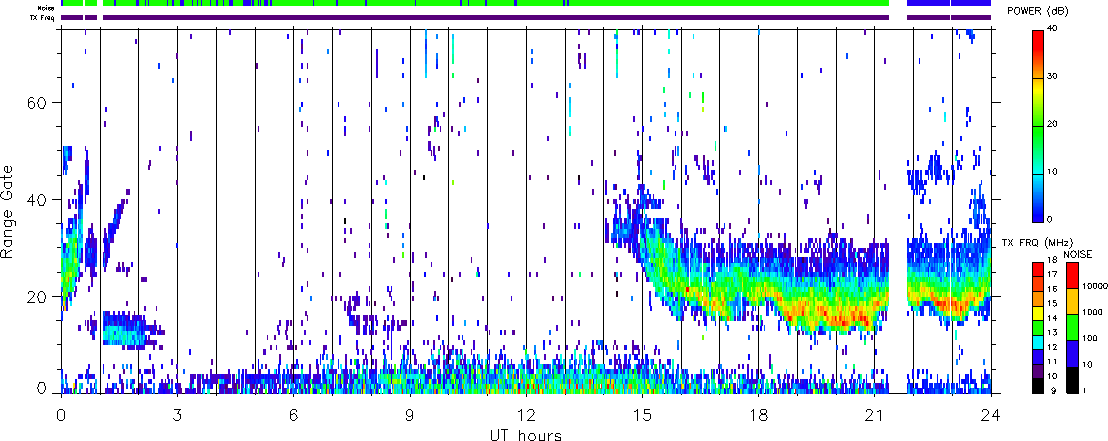Click the orange segment of the NOISE color bar
The width and height of the screenshot is (1108, 441).
point(1072,301)
